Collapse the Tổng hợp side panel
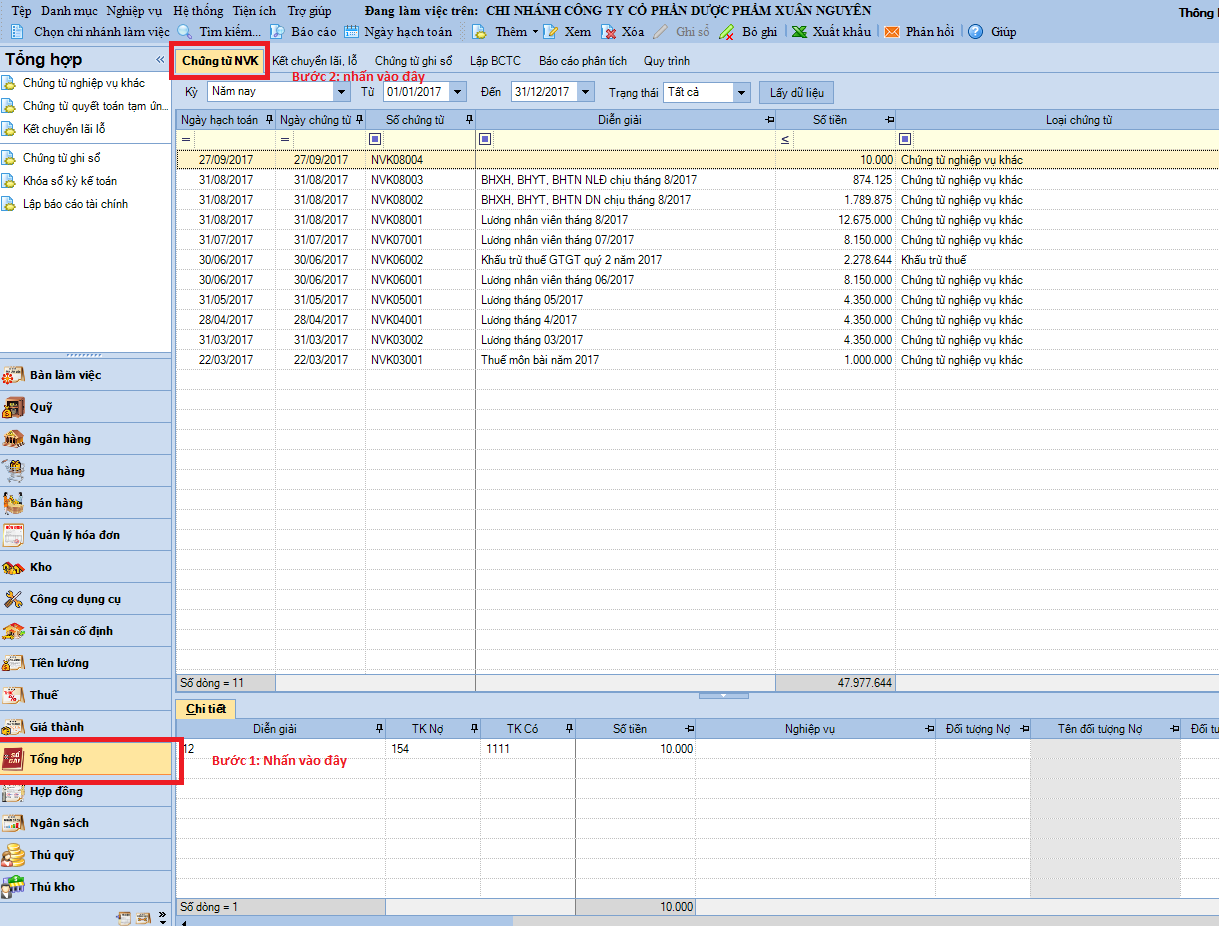Image resolution: width=1219 pixels, height=926 pixels. [x=160, y=60]
